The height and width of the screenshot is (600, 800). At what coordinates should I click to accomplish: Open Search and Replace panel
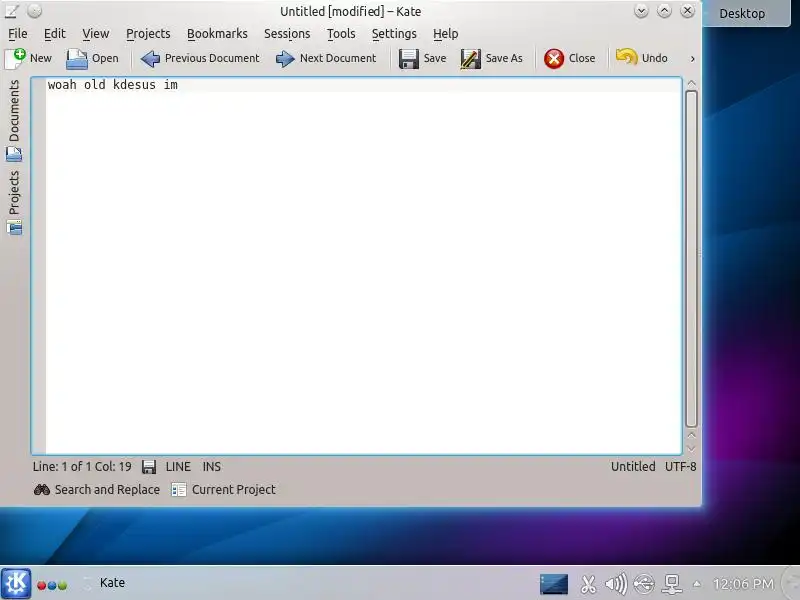[96, 490]
